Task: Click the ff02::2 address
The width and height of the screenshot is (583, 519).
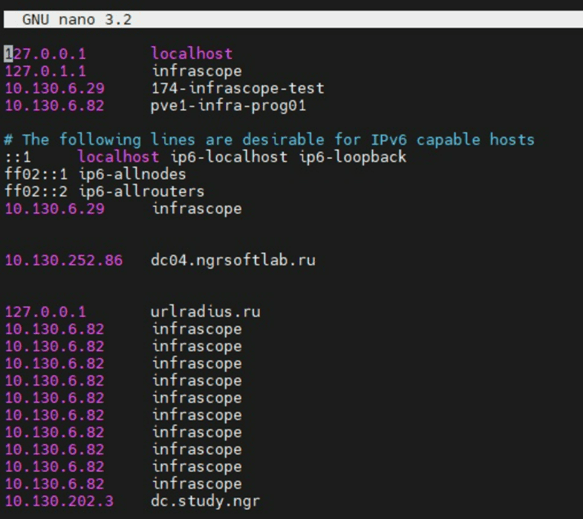Action: coord(36,192)
